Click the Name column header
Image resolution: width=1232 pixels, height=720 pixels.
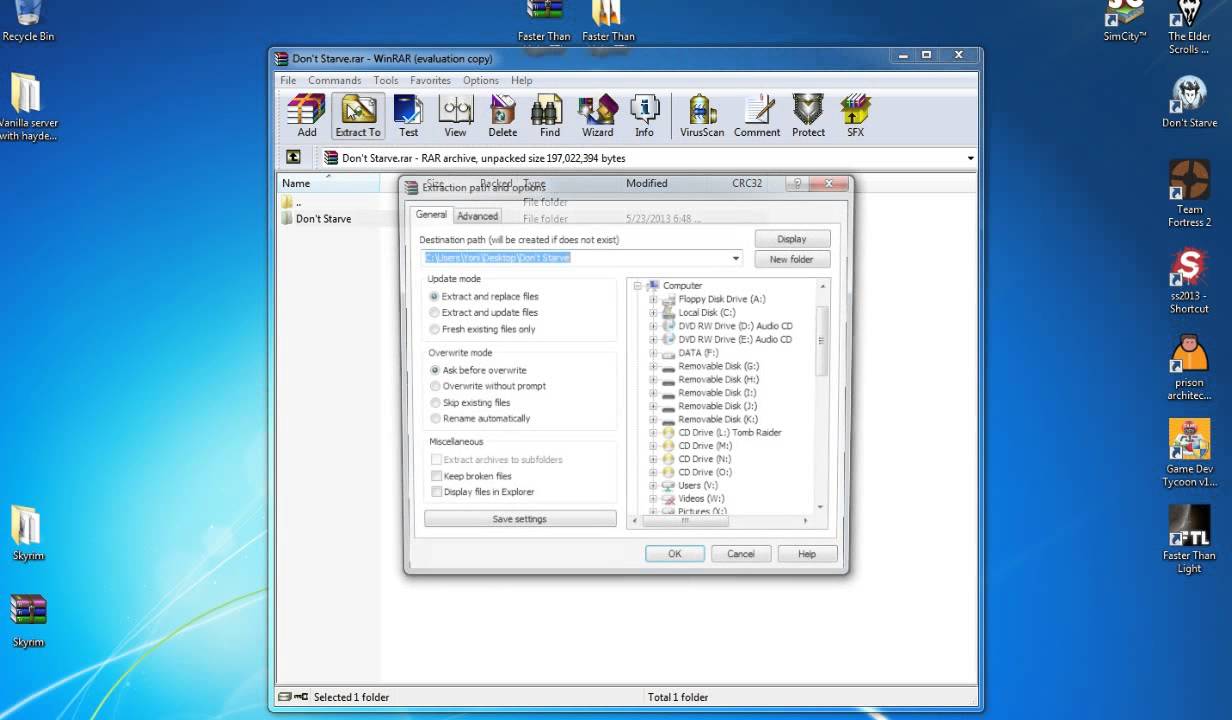click(x=329, y=183)
